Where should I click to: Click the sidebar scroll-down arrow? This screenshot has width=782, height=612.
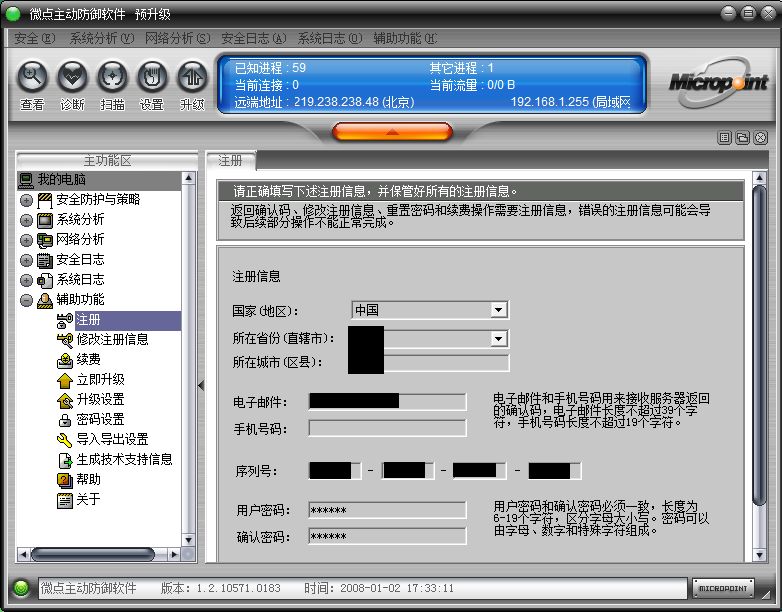tap(188, 540)
